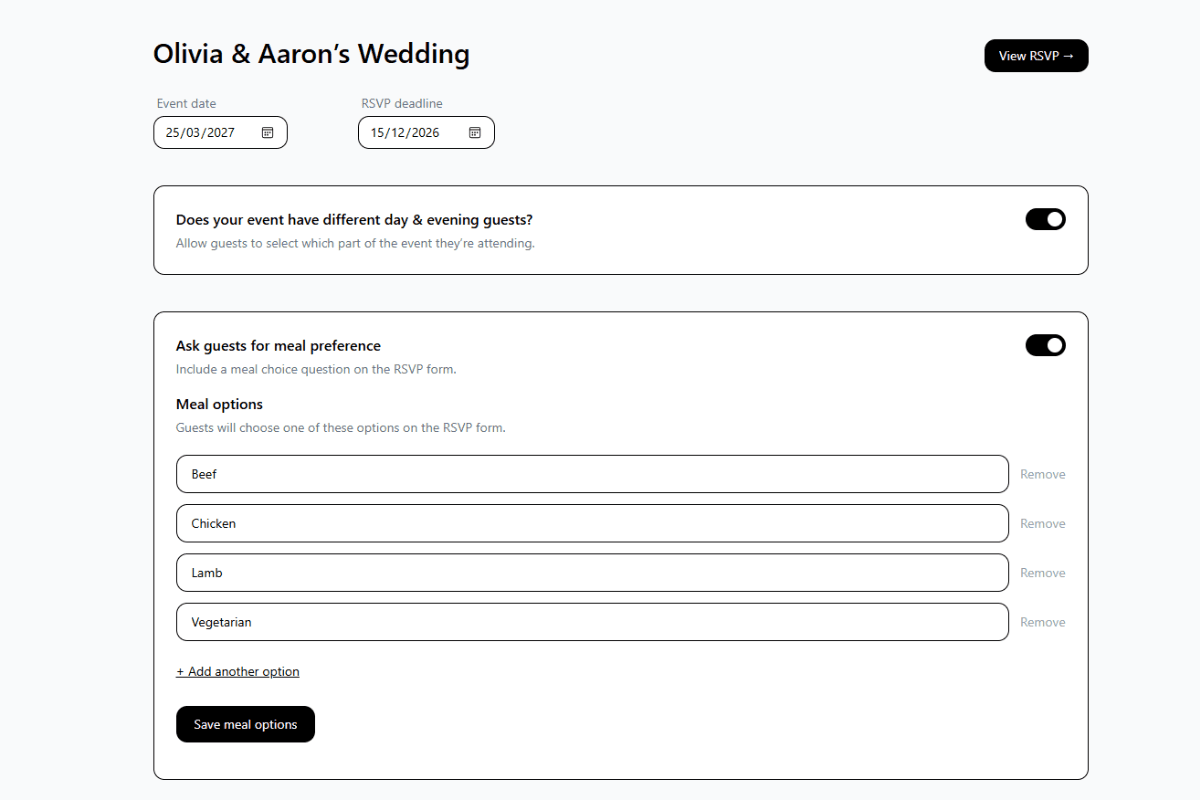Click the Meal options section heading
Screen dimensions: 1200x800
coord(219,405)
